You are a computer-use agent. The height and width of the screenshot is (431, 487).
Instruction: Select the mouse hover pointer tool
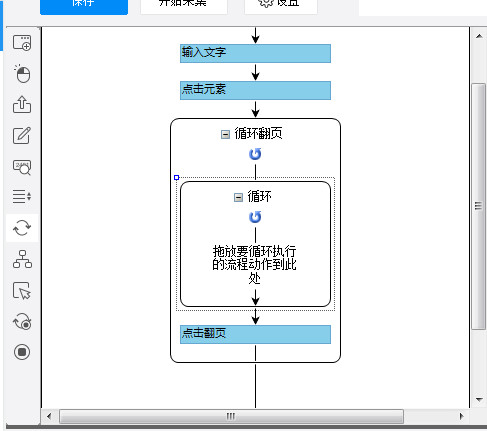[22, 291]
